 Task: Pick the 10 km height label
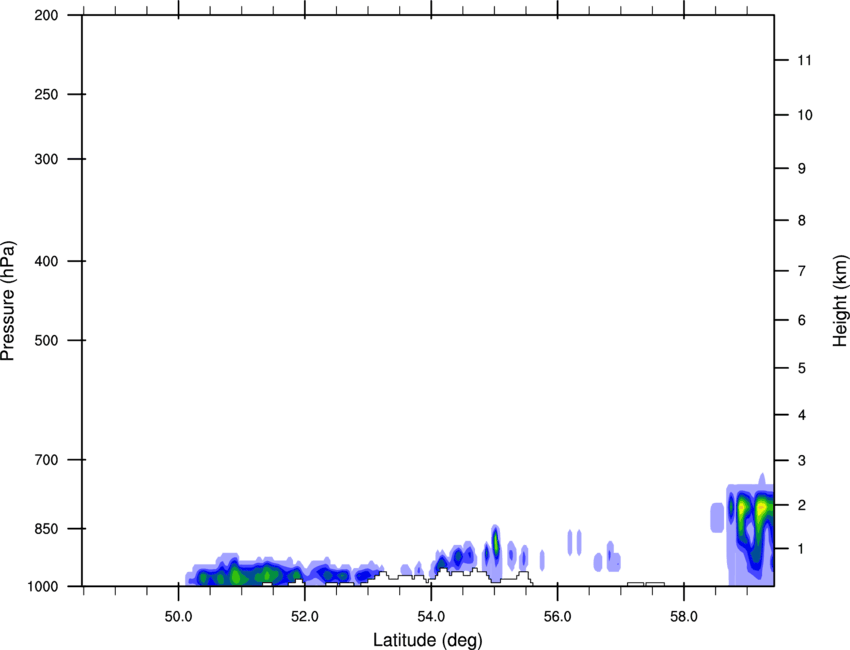tap(805, 115)
